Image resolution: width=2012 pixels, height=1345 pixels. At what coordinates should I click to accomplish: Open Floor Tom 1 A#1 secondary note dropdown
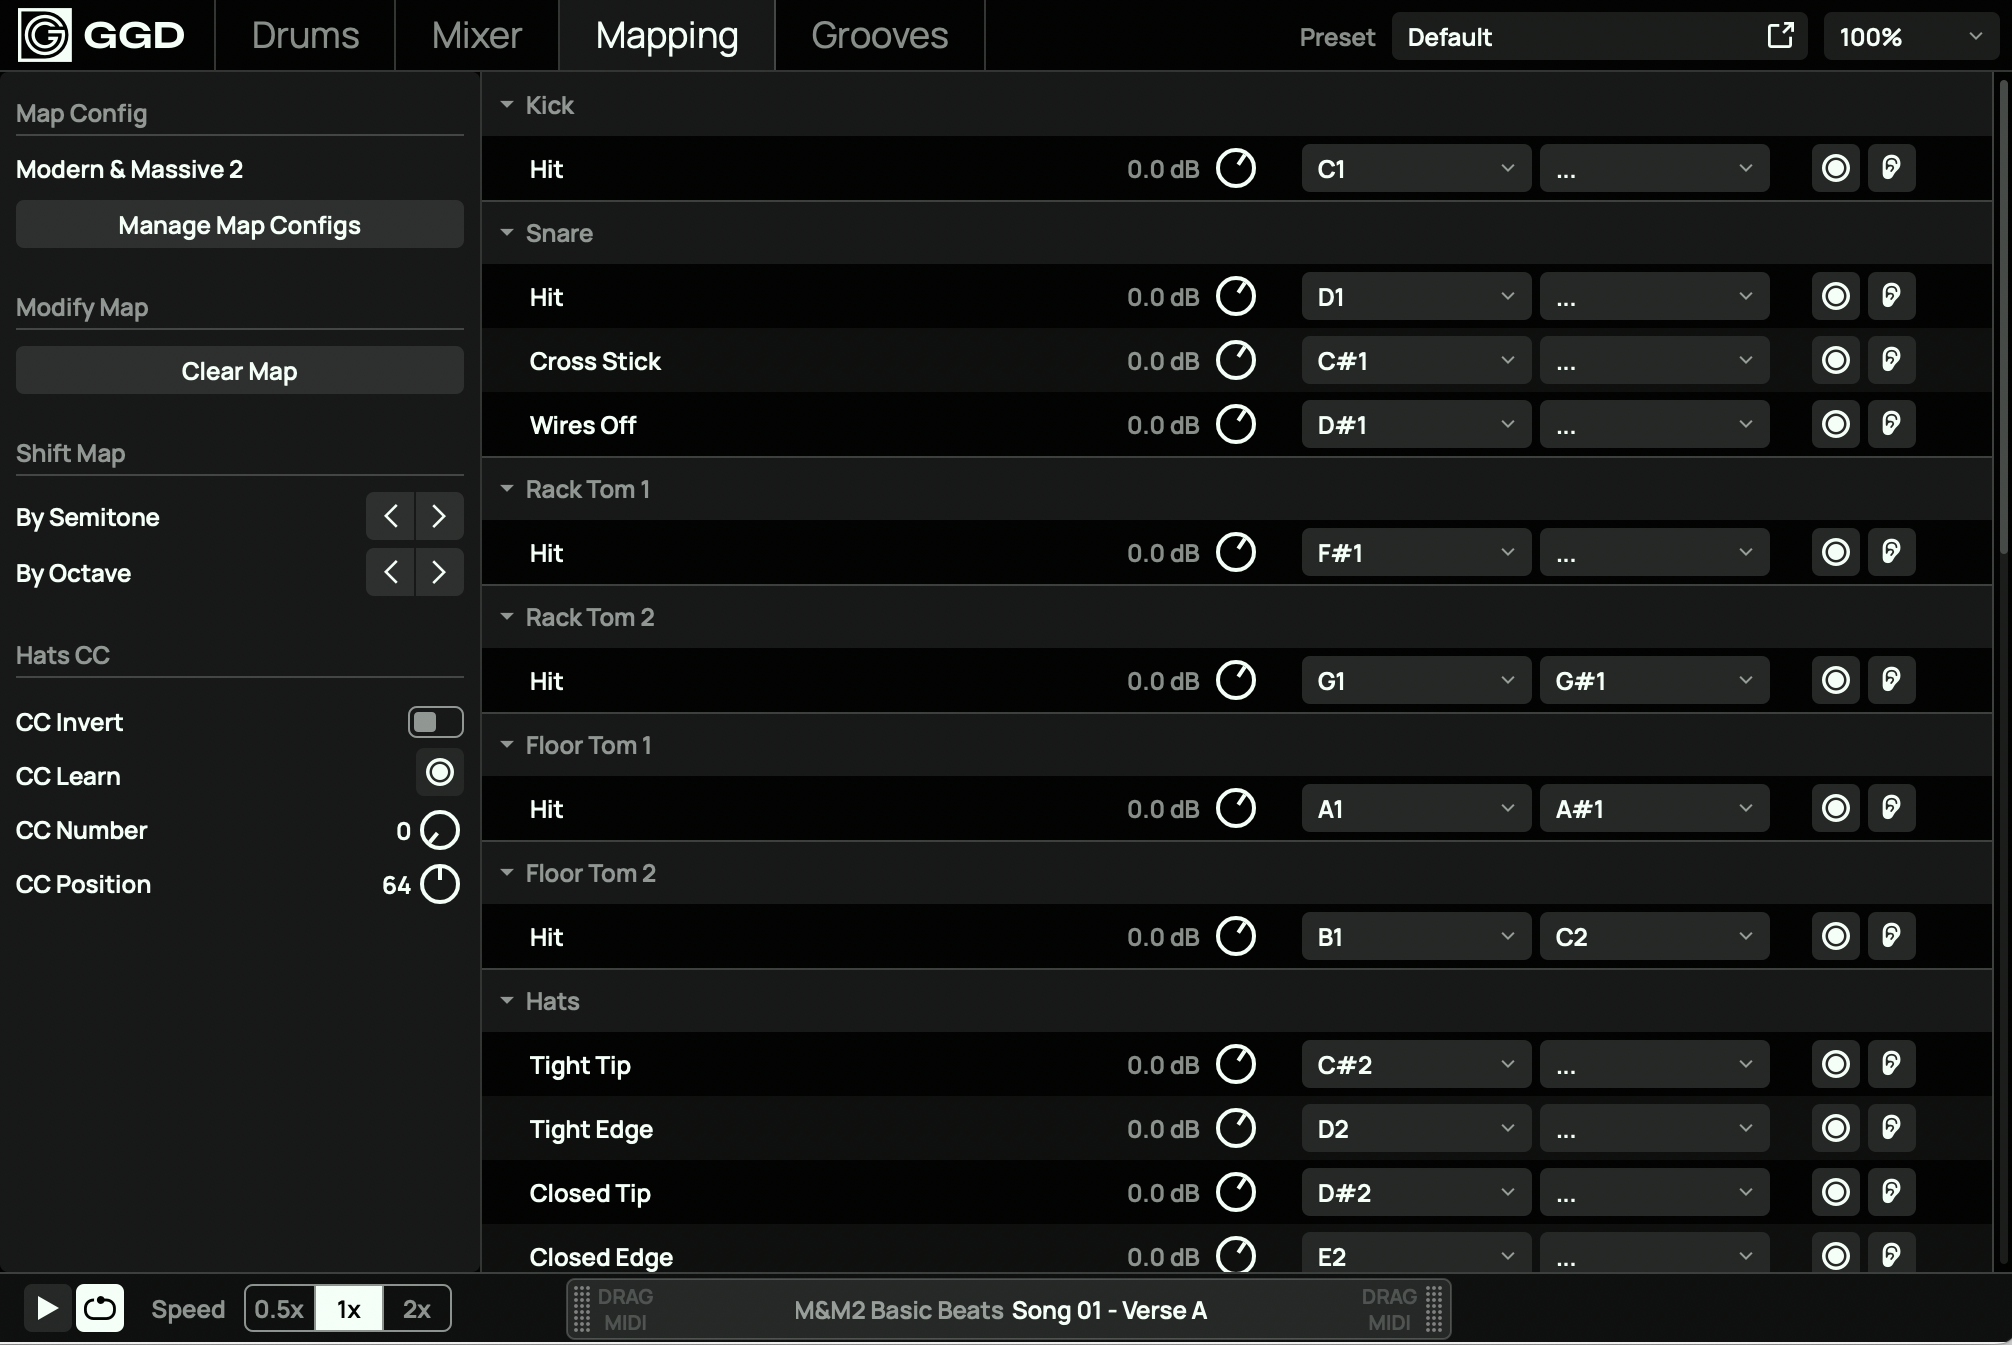point(1654,808)
